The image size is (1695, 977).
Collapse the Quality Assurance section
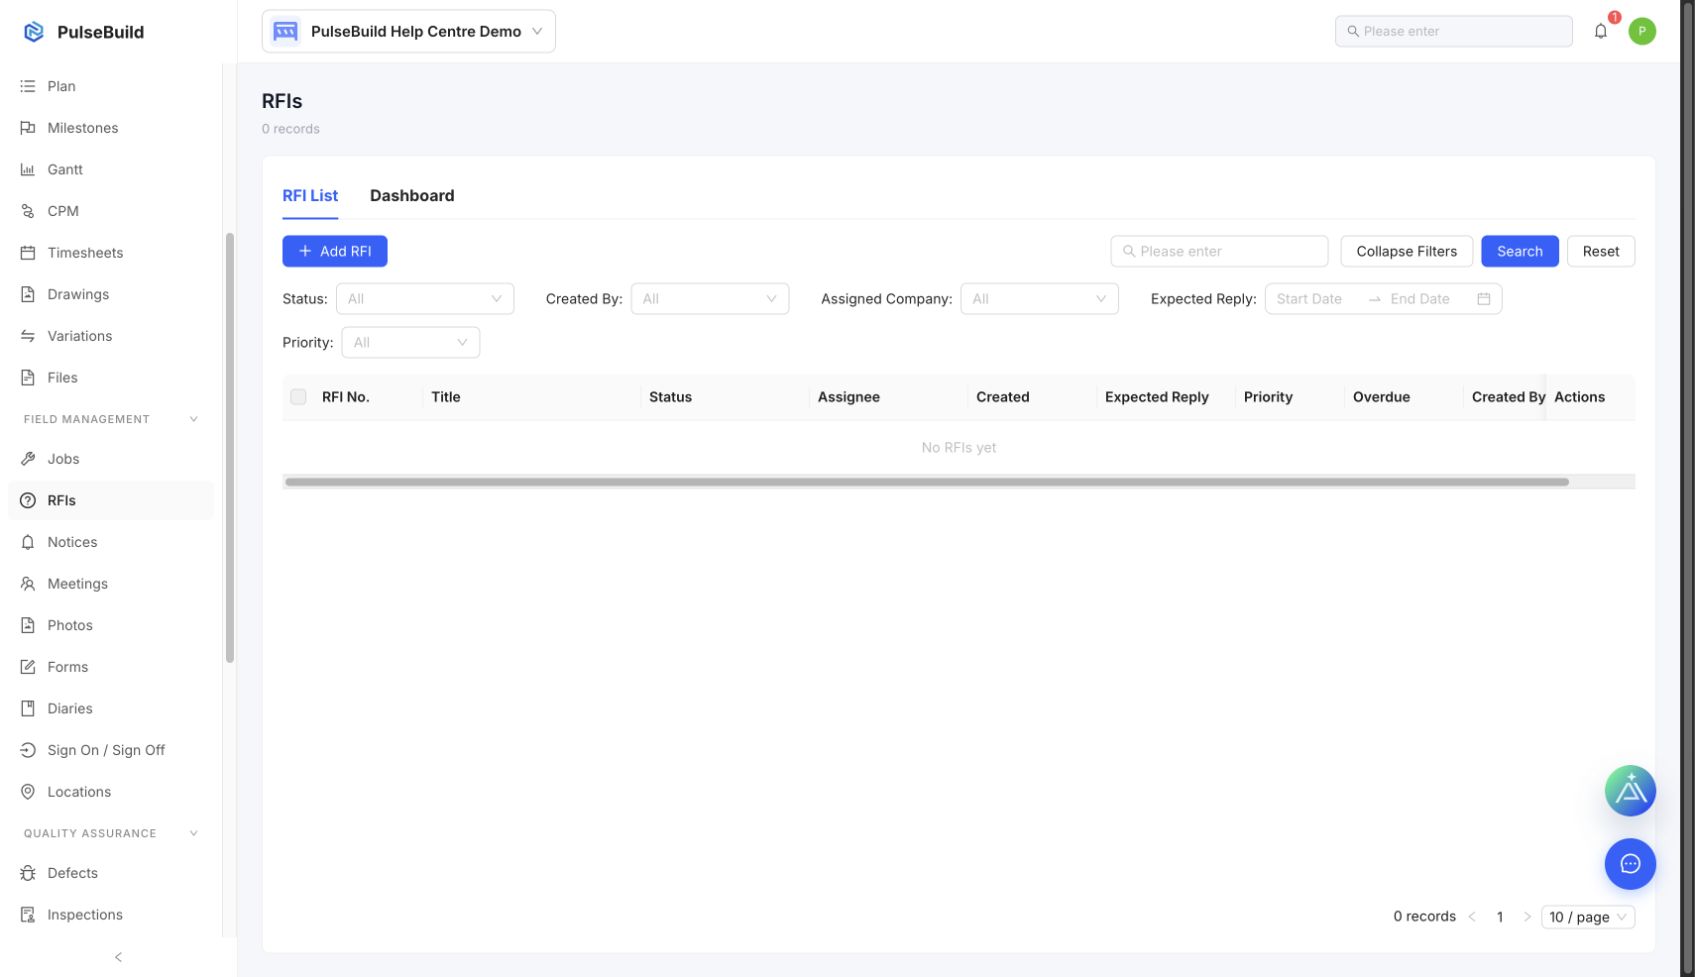click(x=193, y=833)
